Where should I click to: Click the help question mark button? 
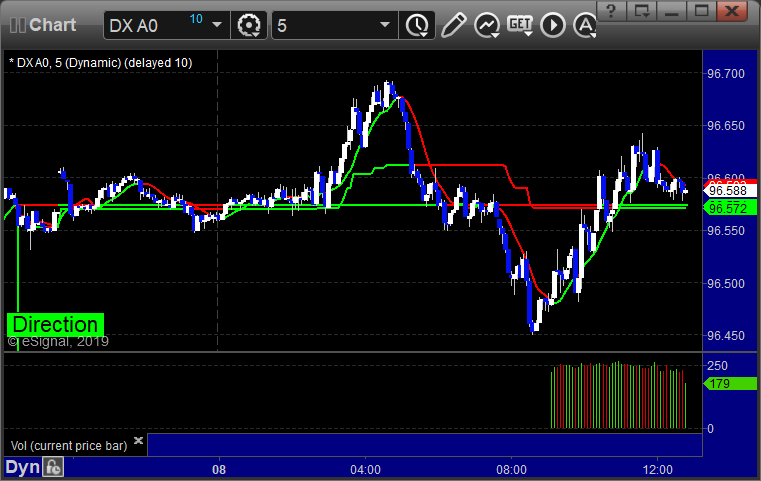pos(611,10)
